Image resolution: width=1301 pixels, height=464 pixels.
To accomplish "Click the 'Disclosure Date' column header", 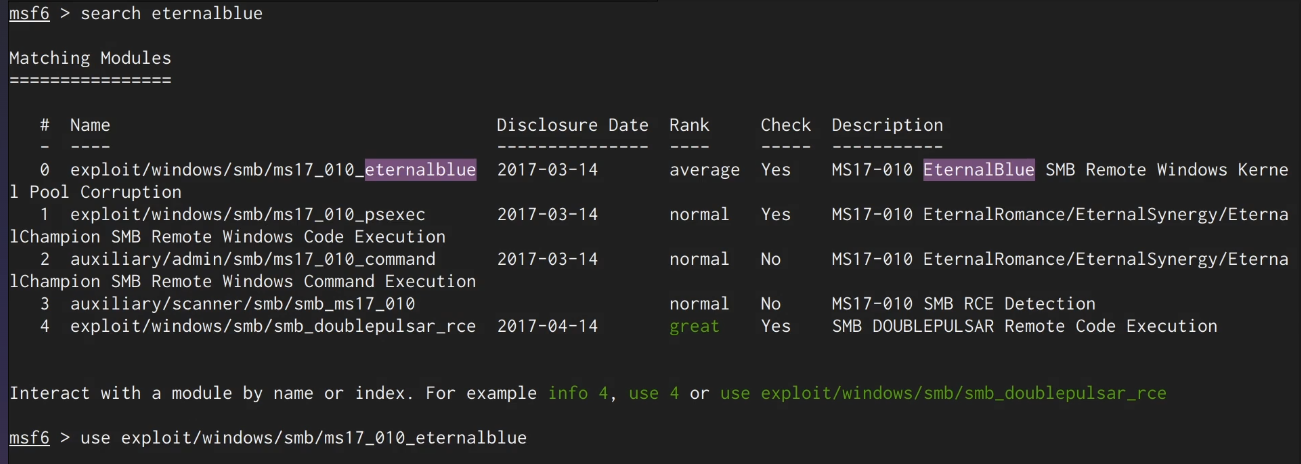I will tap(572, 125).
